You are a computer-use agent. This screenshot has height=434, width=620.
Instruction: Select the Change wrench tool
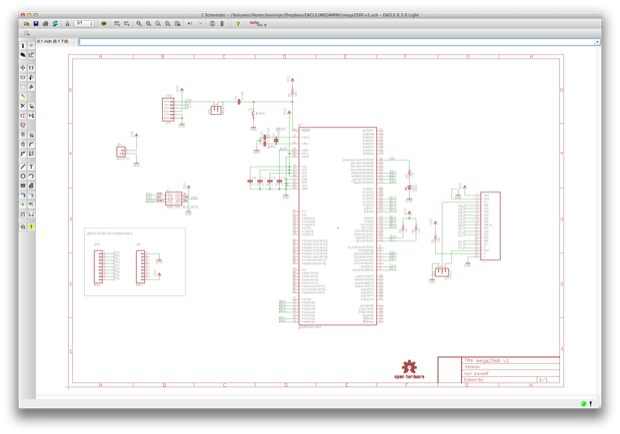pyautogui.click(x=31, y=87)
